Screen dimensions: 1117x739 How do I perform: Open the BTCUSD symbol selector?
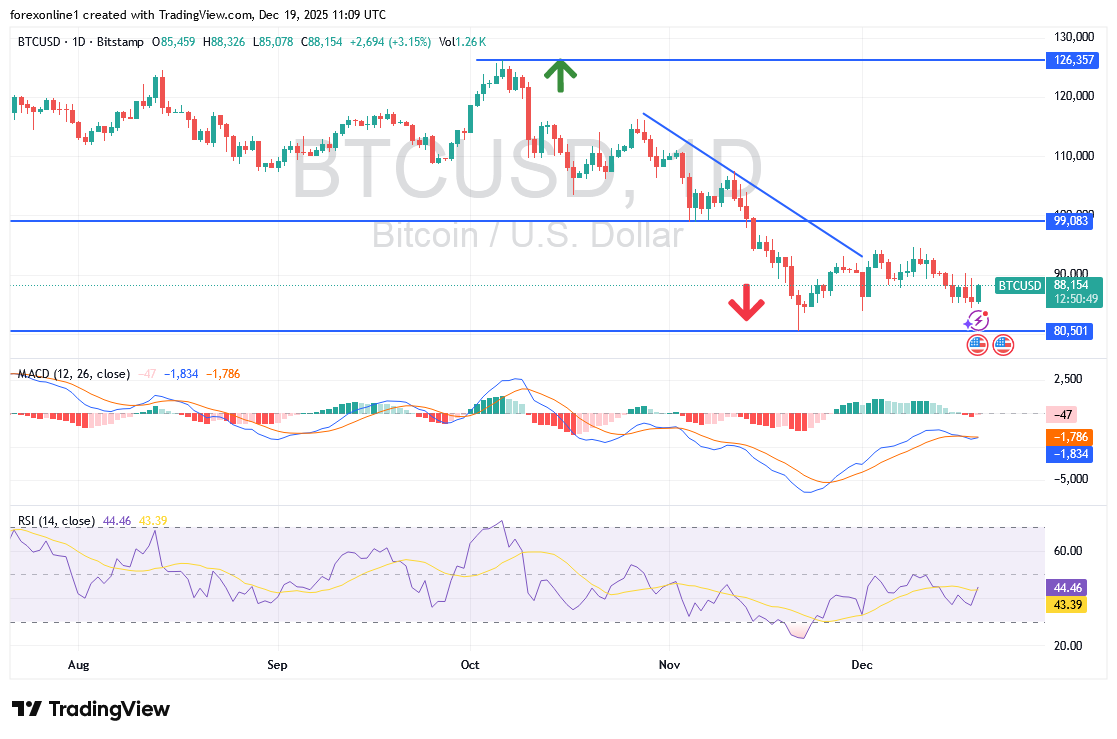[38, 43]
